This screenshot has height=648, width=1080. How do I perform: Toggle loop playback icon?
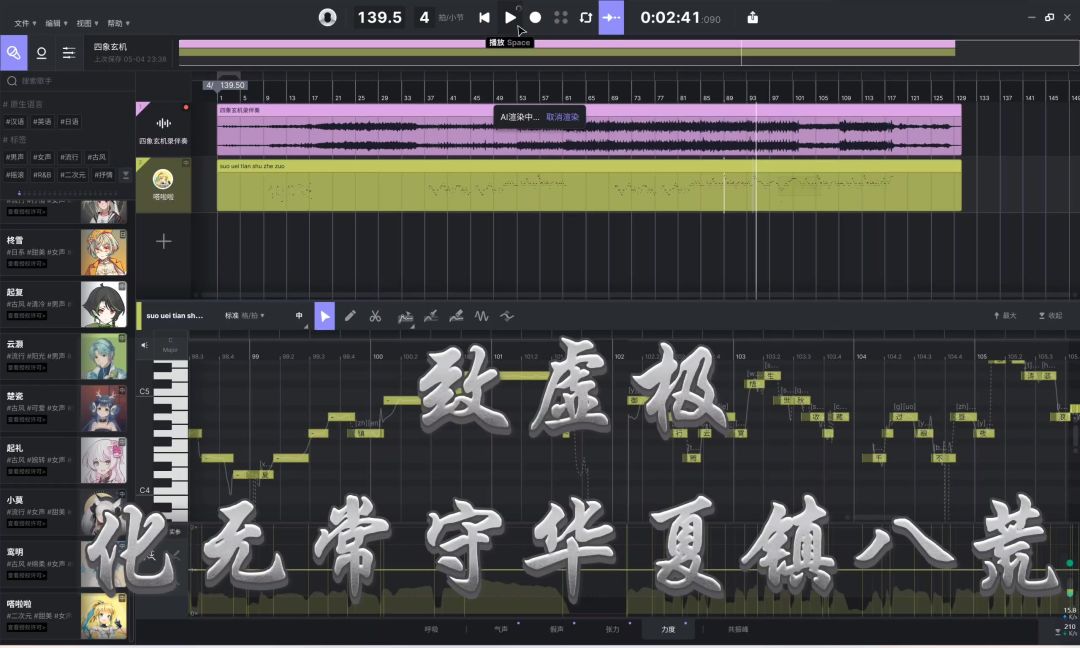pyautogui.click(x=586, y=17)
